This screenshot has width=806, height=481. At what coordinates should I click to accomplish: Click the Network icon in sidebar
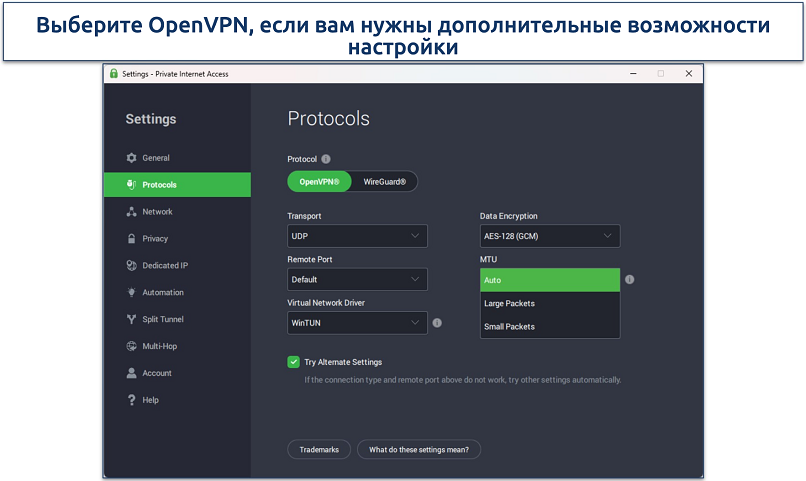click(131, 212)
